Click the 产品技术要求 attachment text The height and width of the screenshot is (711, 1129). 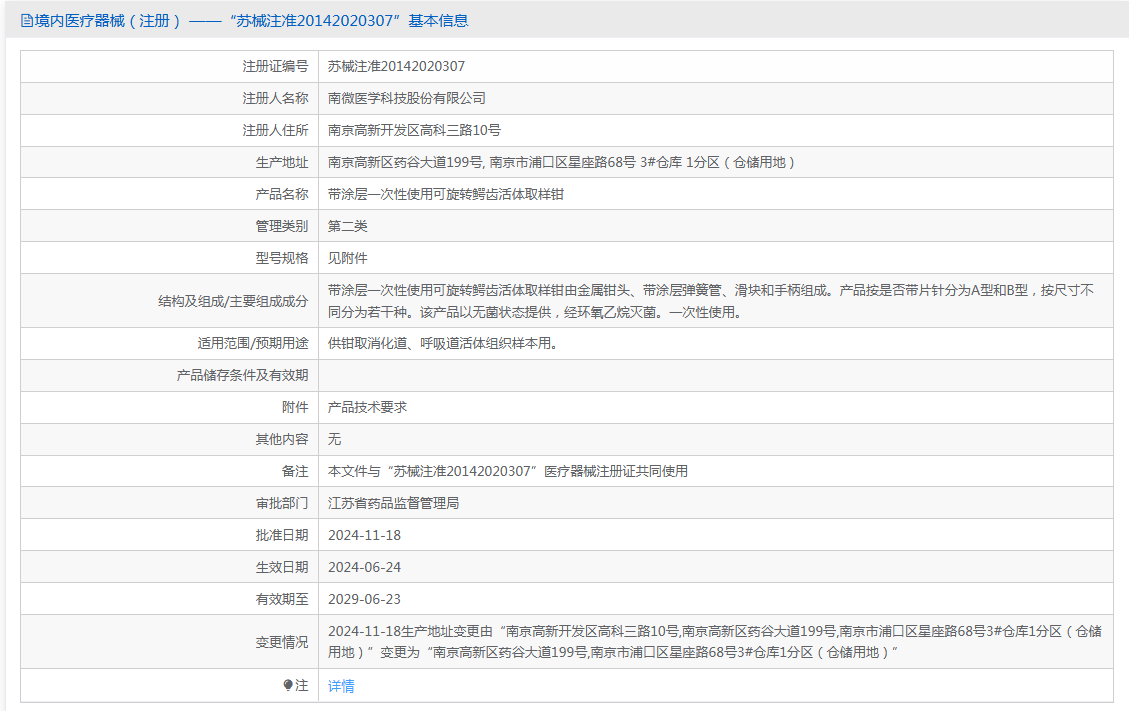367,407
